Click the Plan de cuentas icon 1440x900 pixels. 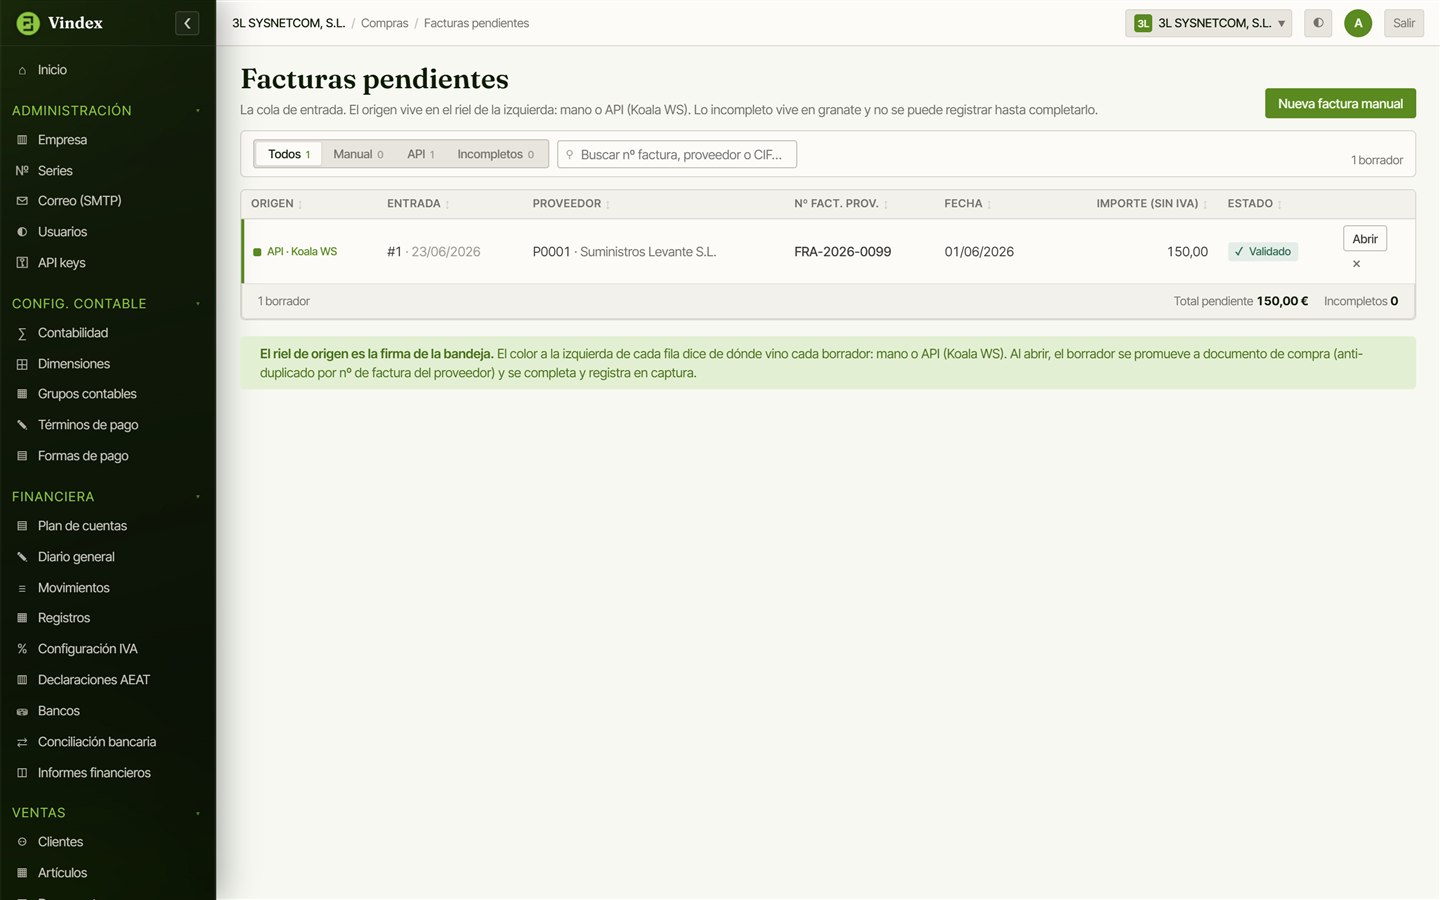click(22, 526)
